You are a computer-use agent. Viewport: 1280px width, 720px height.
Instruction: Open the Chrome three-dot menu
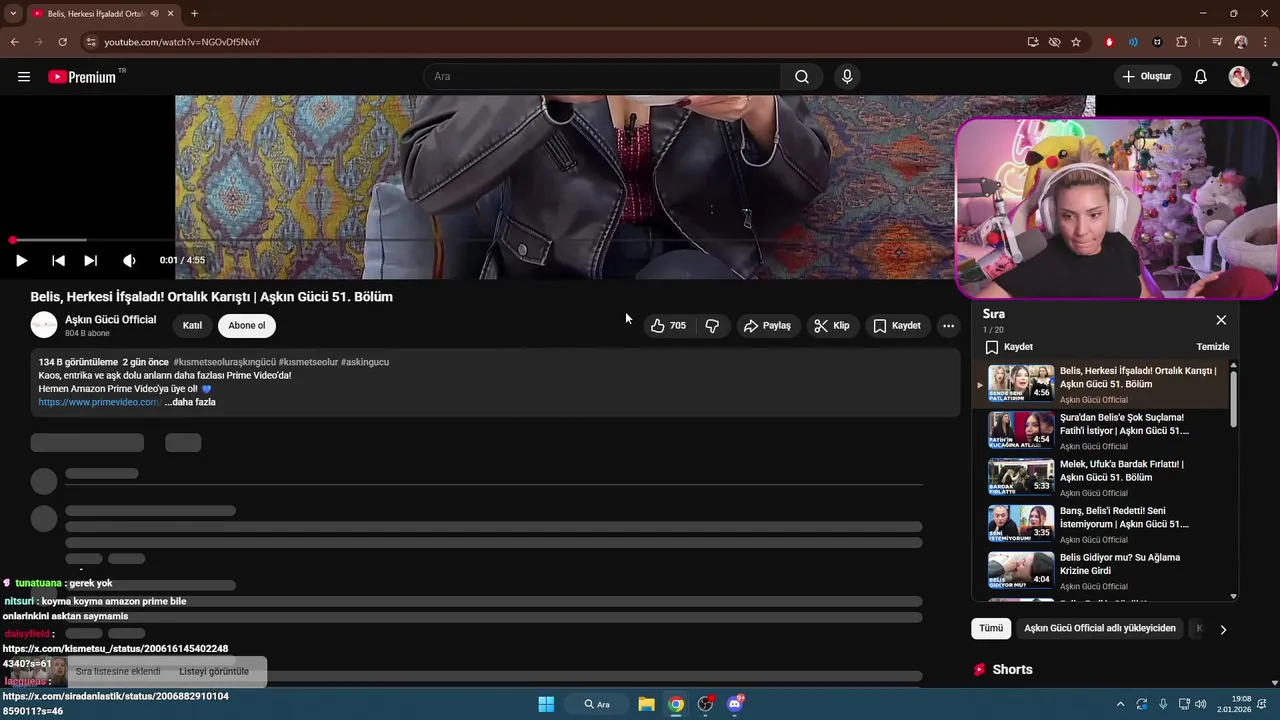(1265, 42)
